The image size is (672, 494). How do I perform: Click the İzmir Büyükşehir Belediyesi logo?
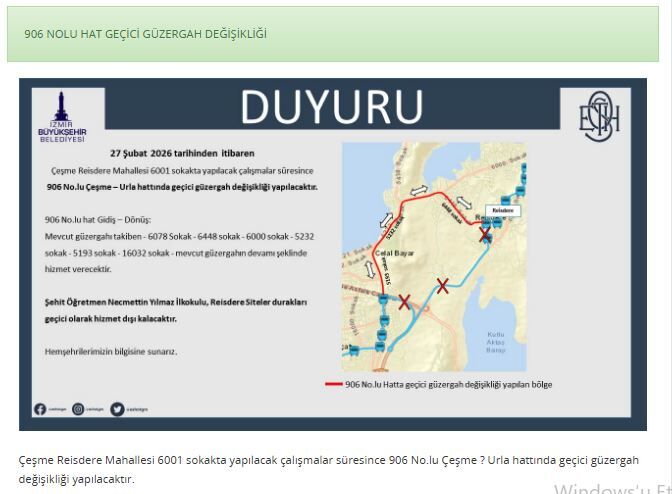pos(62,117)
